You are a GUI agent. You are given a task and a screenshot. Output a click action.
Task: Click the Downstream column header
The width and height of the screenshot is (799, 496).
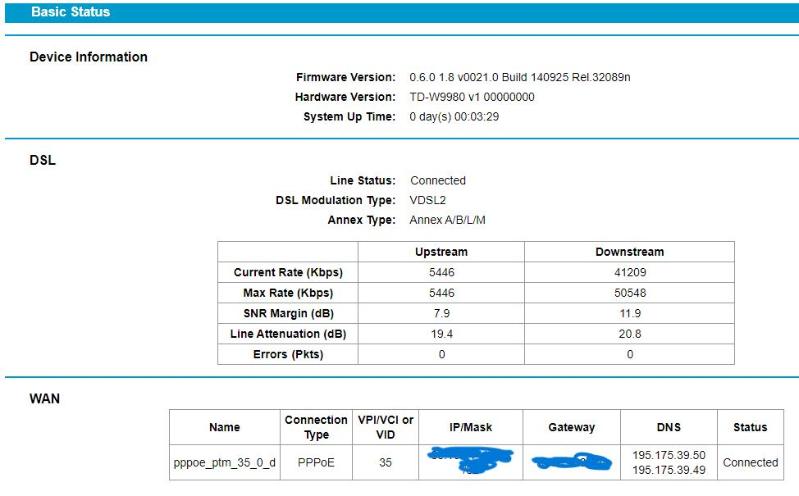coord(629,252)
